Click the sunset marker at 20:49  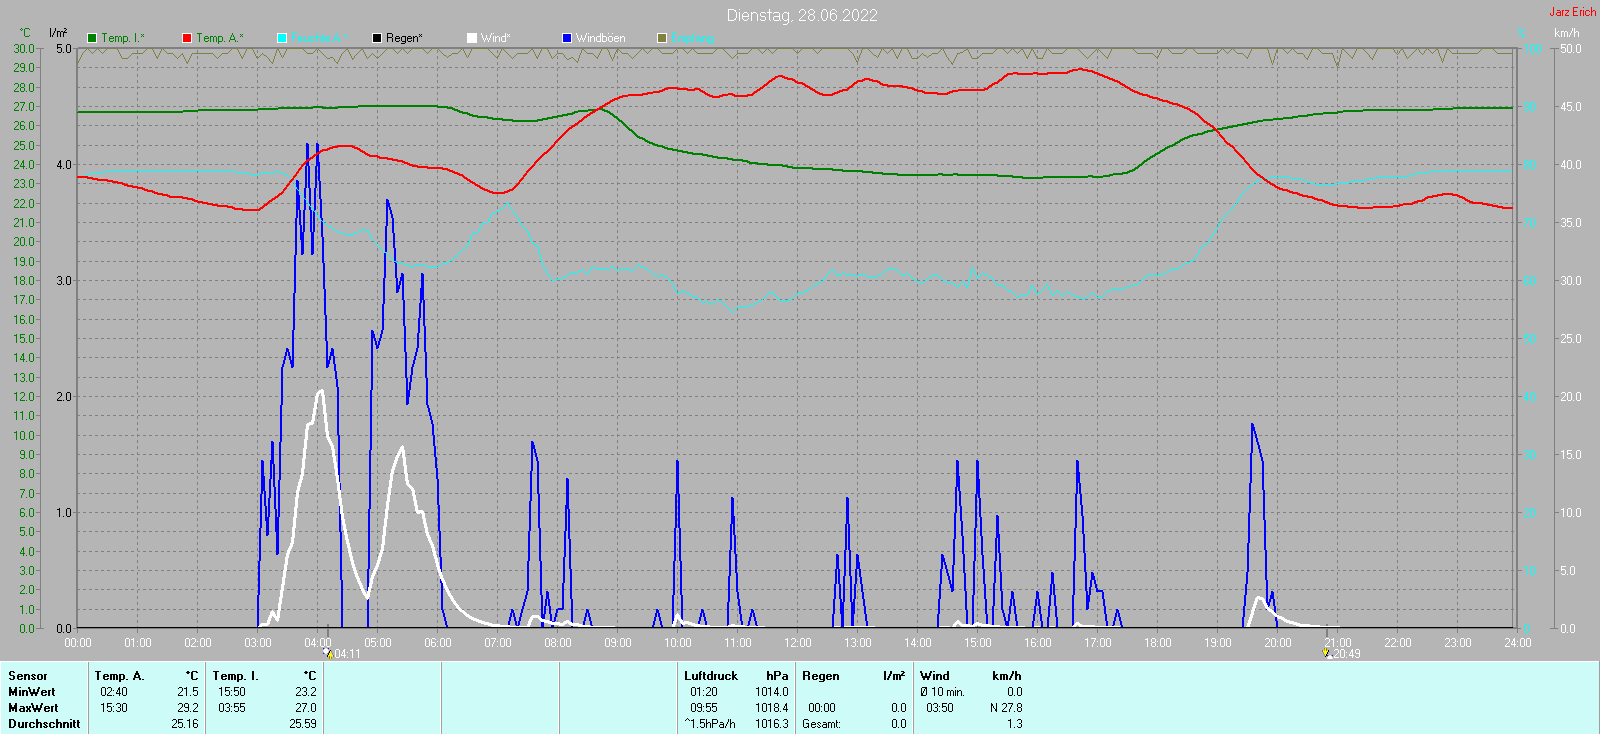[1327, 653]
